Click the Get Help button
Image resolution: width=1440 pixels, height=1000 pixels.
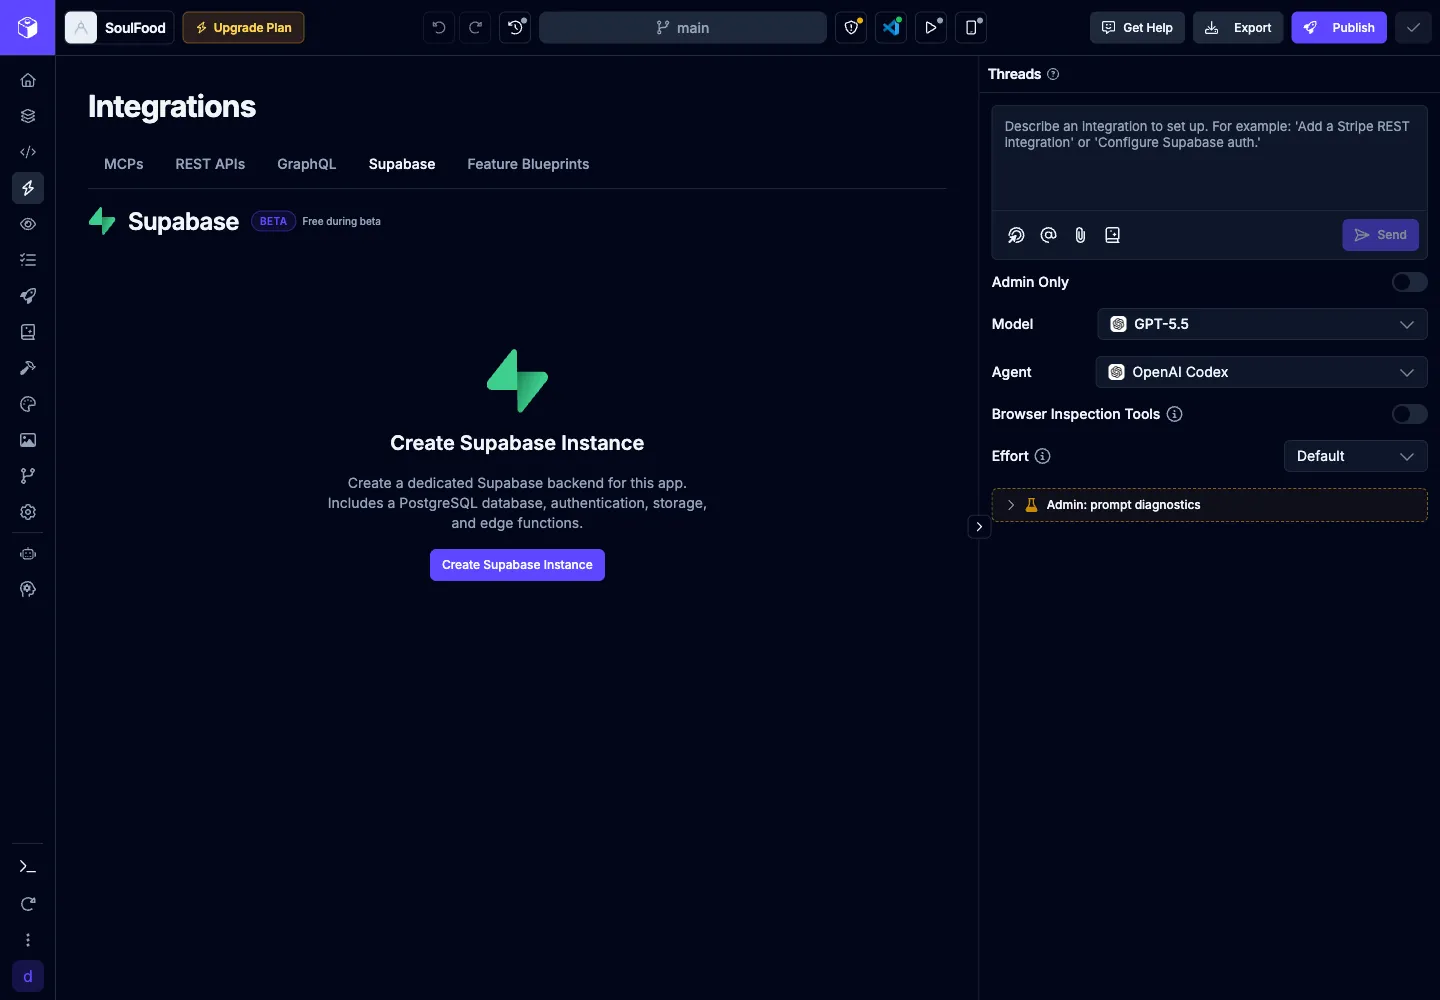coord(1137,28)
